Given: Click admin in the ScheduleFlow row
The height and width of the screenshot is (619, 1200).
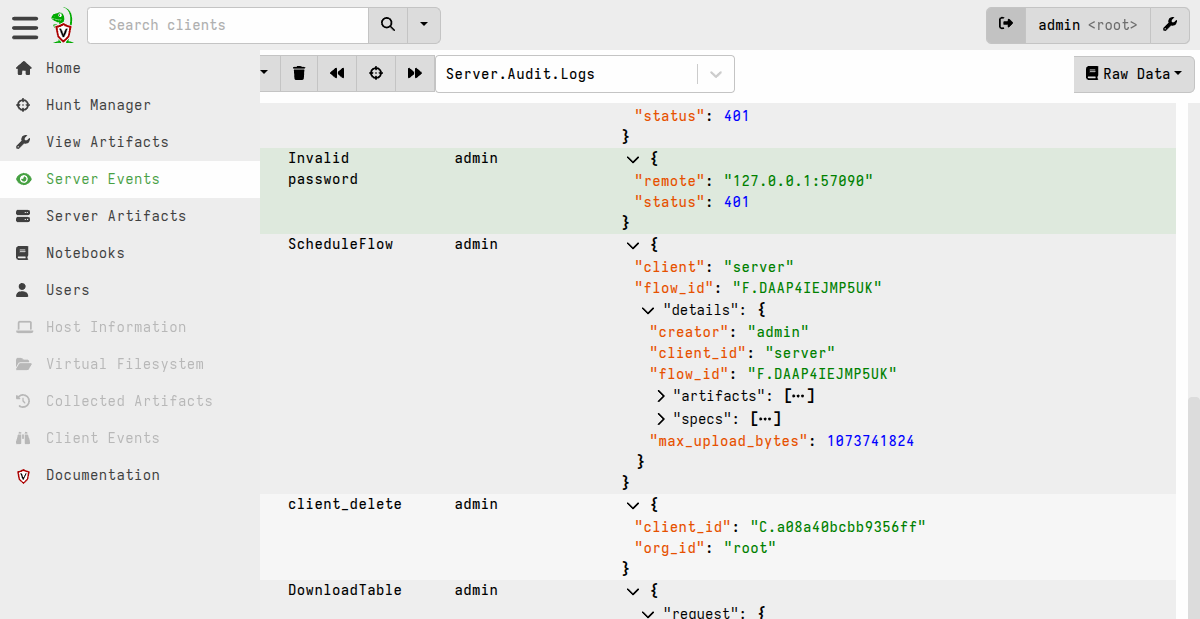Looking at the screenshot, I should 476,244.
